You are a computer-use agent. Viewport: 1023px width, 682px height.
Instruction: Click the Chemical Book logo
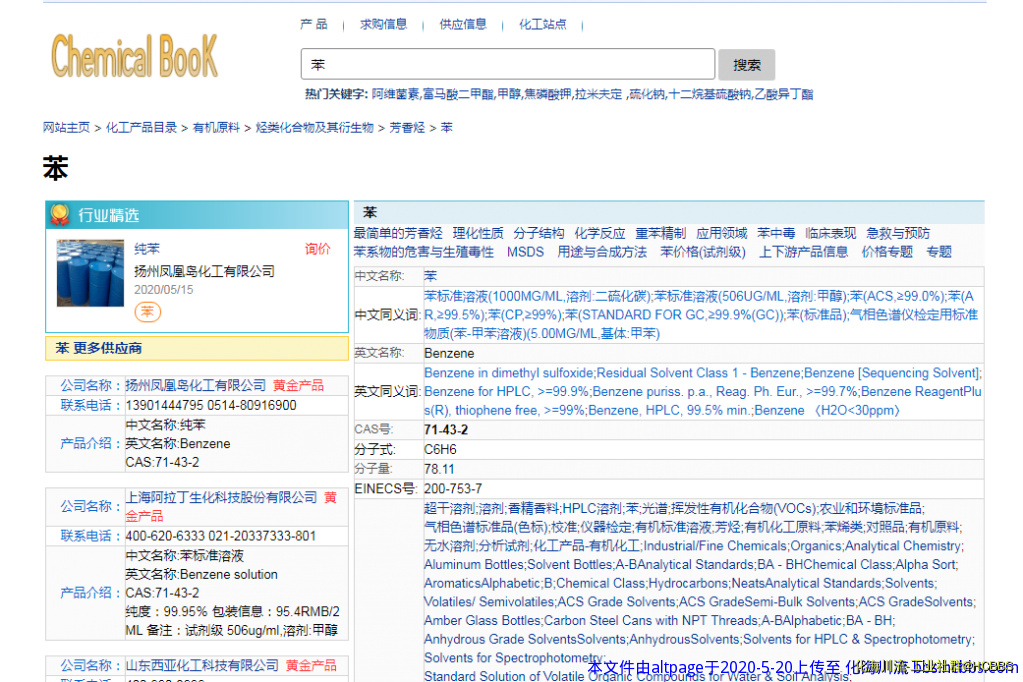click(x=134, y=57)
